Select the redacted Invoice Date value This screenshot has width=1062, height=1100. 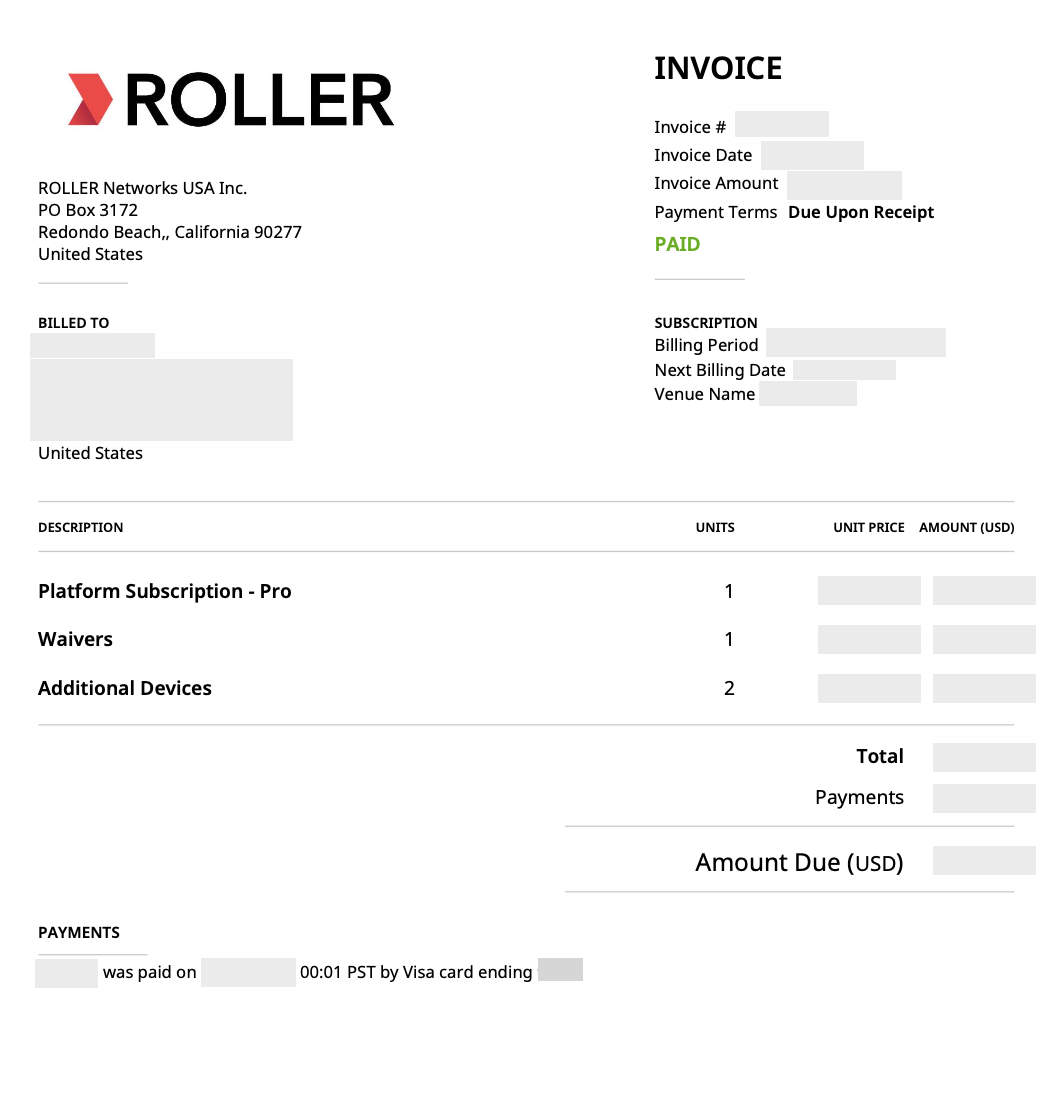(811, 155)
